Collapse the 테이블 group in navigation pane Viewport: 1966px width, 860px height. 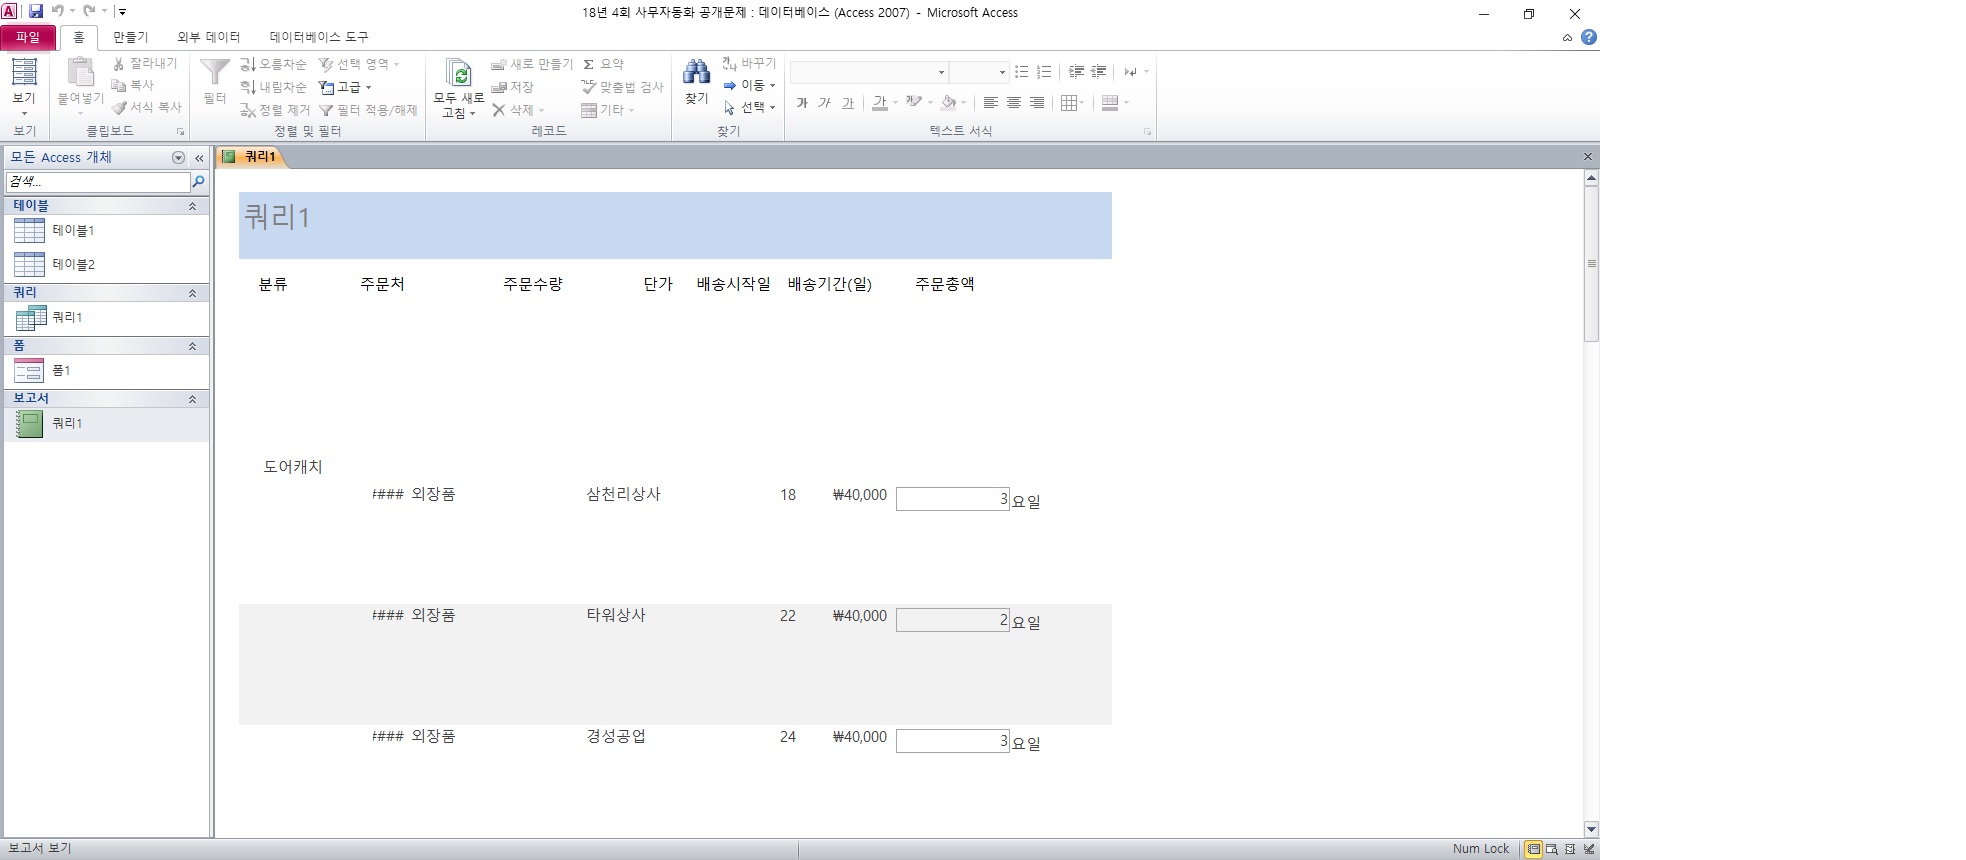tap(192, 206)
